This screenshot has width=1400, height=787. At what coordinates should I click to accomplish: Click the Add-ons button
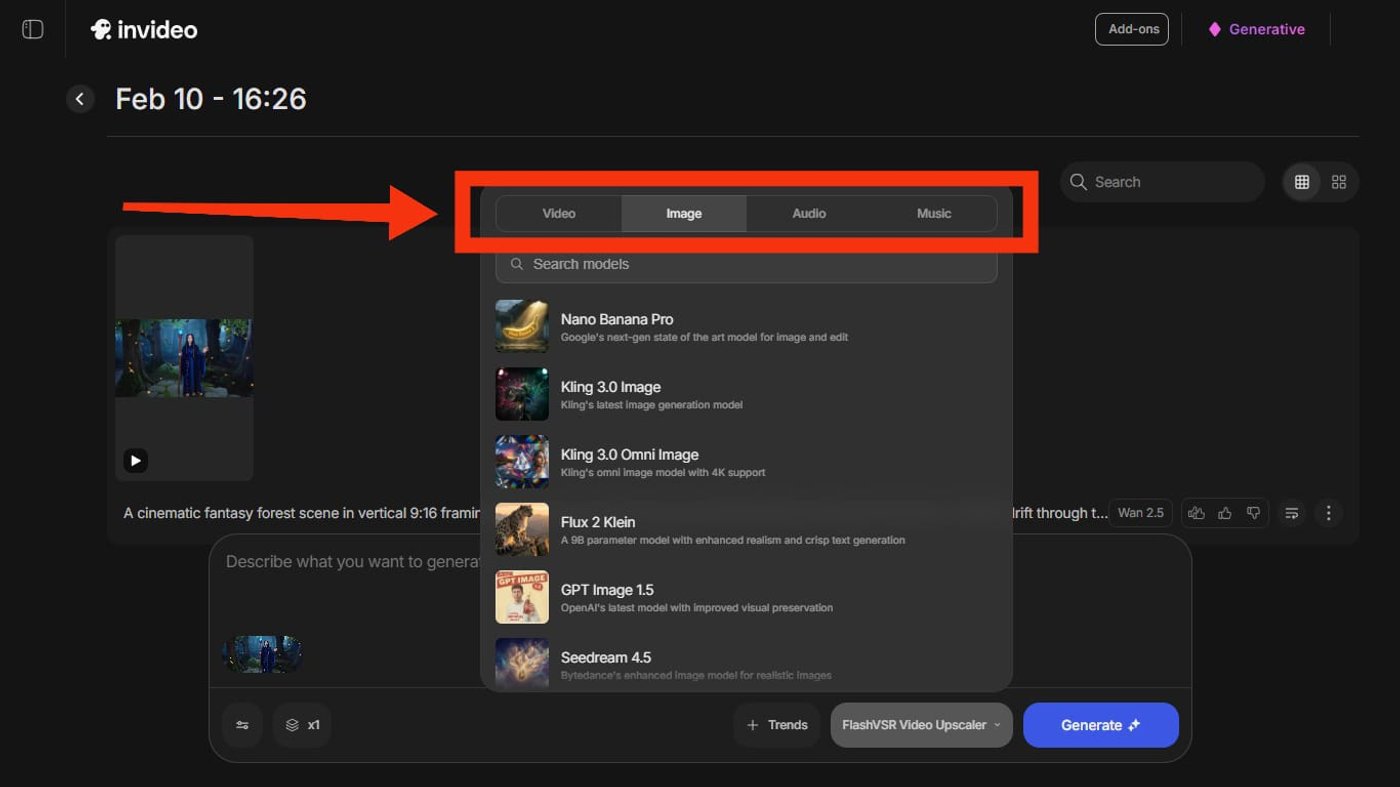tap(1132, 29)
